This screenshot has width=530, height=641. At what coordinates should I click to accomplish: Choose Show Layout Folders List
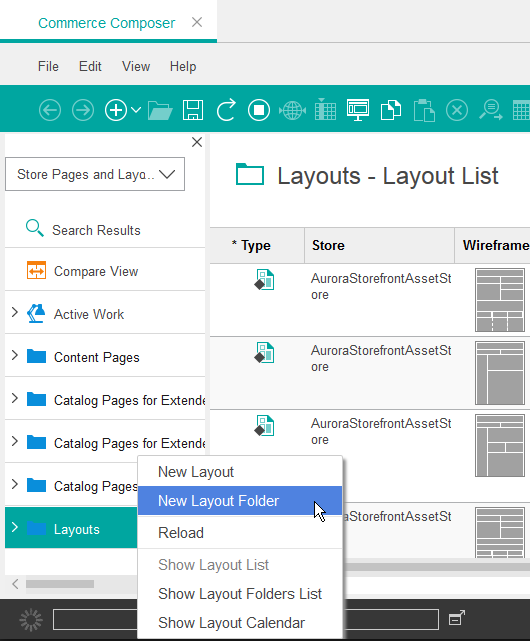click(240, 594)
